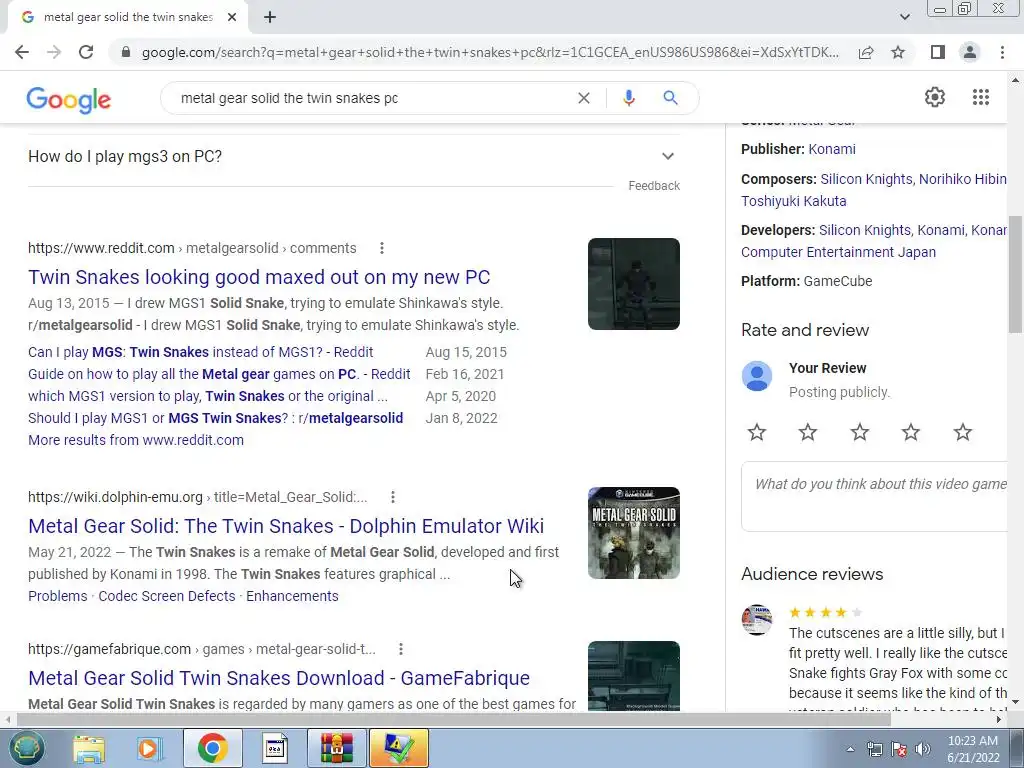Open media player from the taskbar

[150, 748]
